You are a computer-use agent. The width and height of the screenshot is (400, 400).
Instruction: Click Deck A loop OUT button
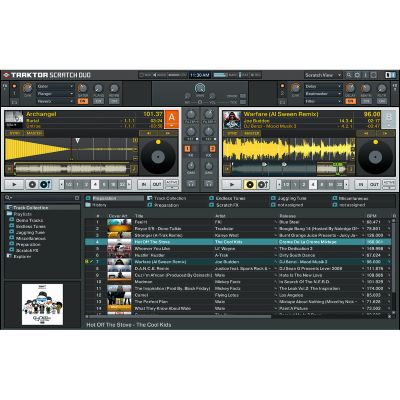pos(157,184)
